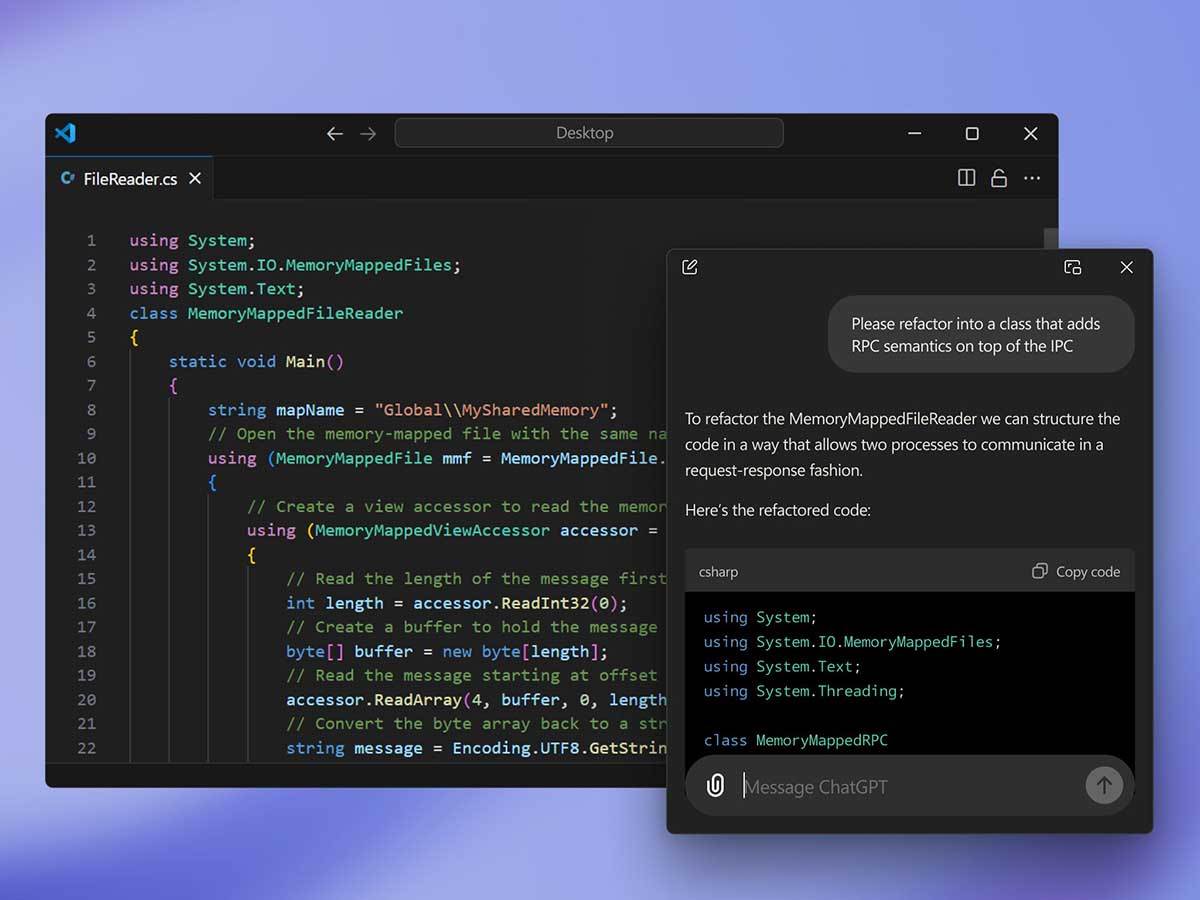Close the FileReader.cs tab
1200x900 pixels.
[x=195, y=178]
